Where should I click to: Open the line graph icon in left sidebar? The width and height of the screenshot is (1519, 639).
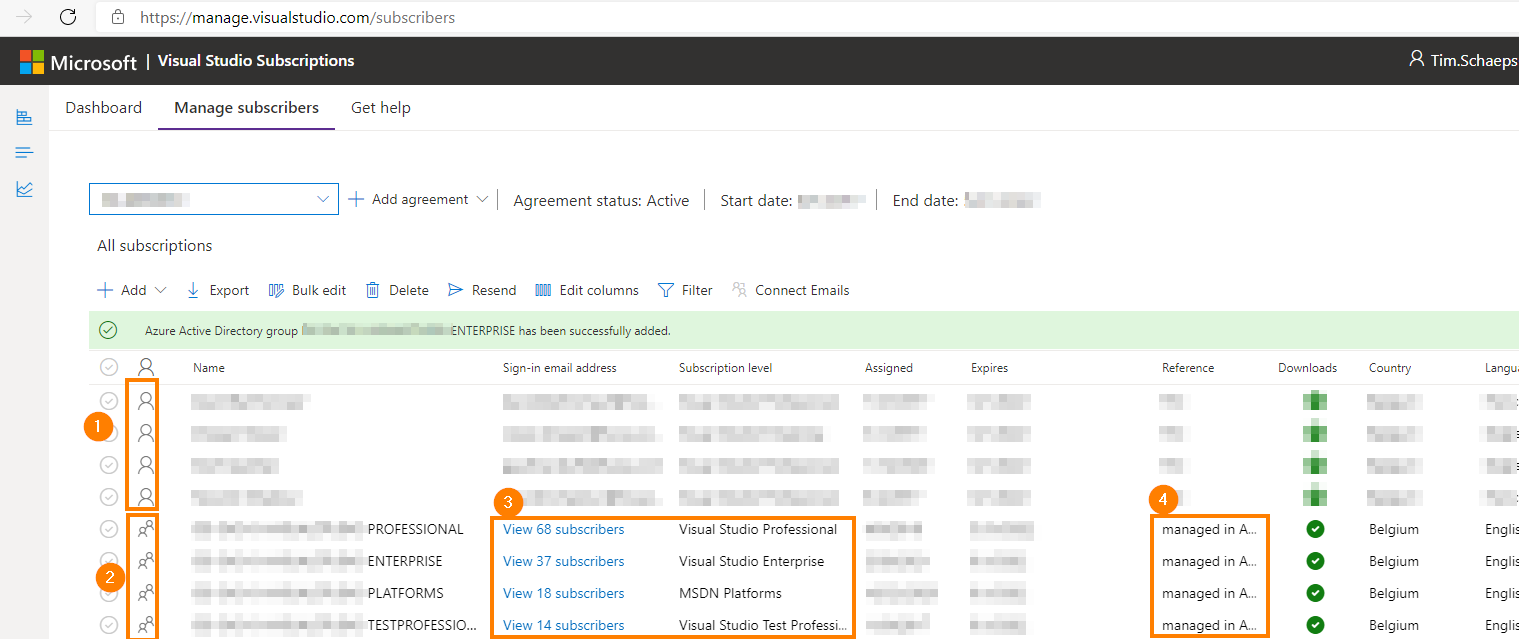tap(24, 189)
